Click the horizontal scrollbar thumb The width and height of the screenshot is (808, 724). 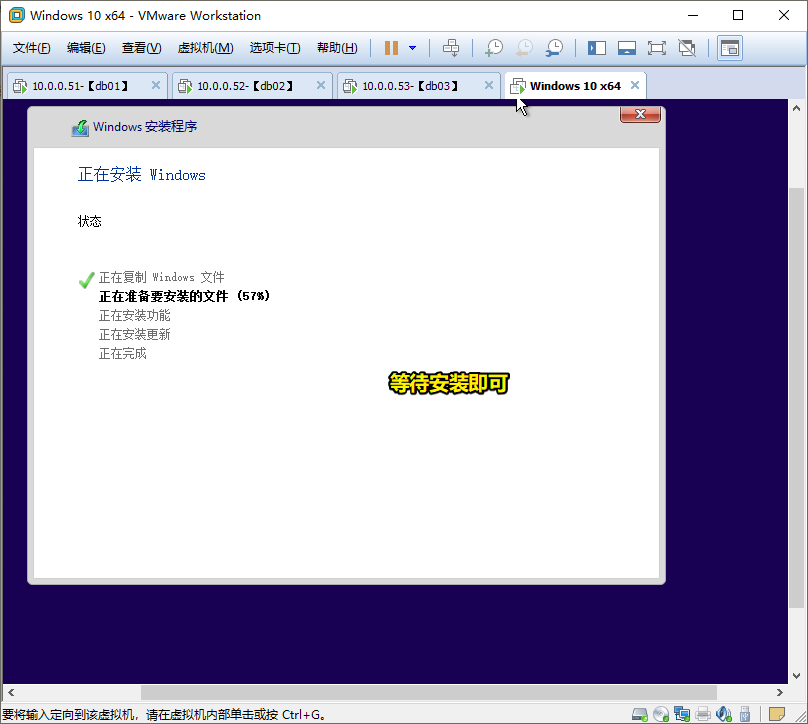coord(429,693)
